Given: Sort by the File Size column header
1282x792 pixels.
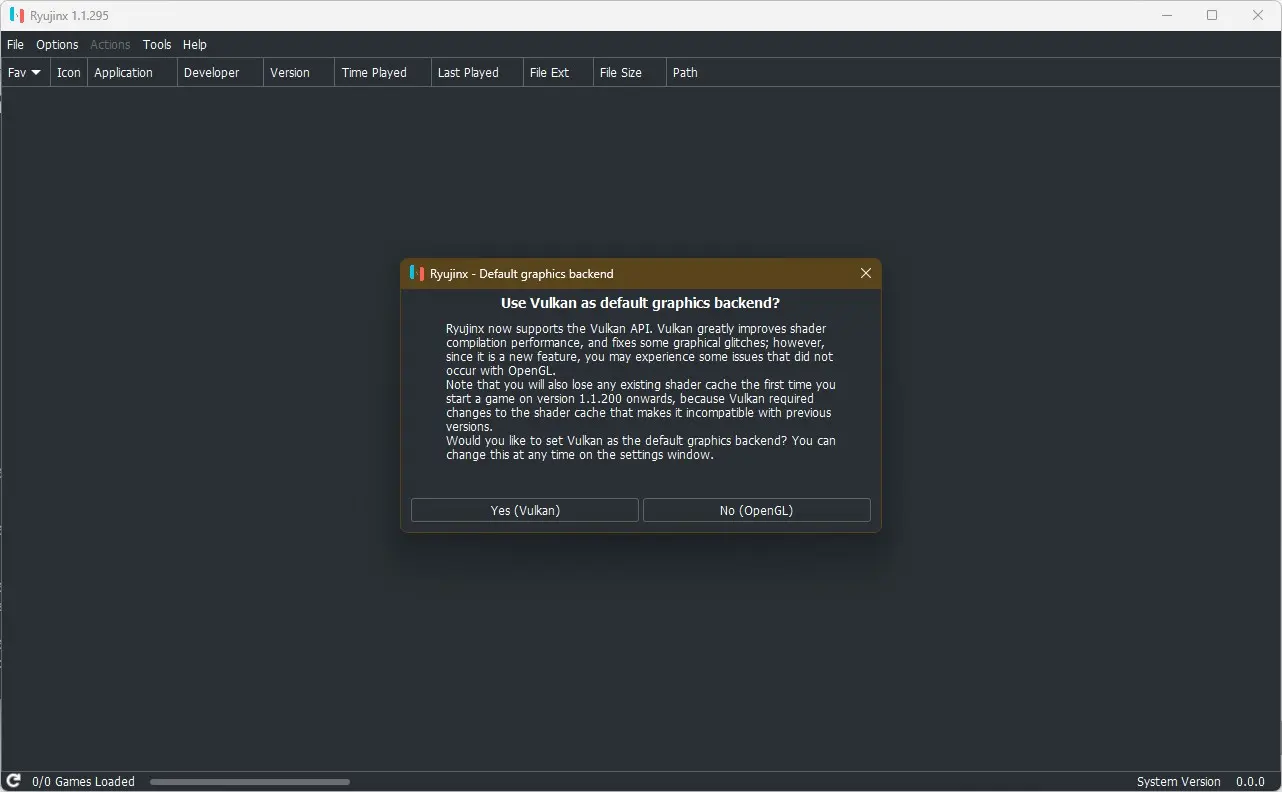Looking at the screenshot, I should tap(629, 72).
